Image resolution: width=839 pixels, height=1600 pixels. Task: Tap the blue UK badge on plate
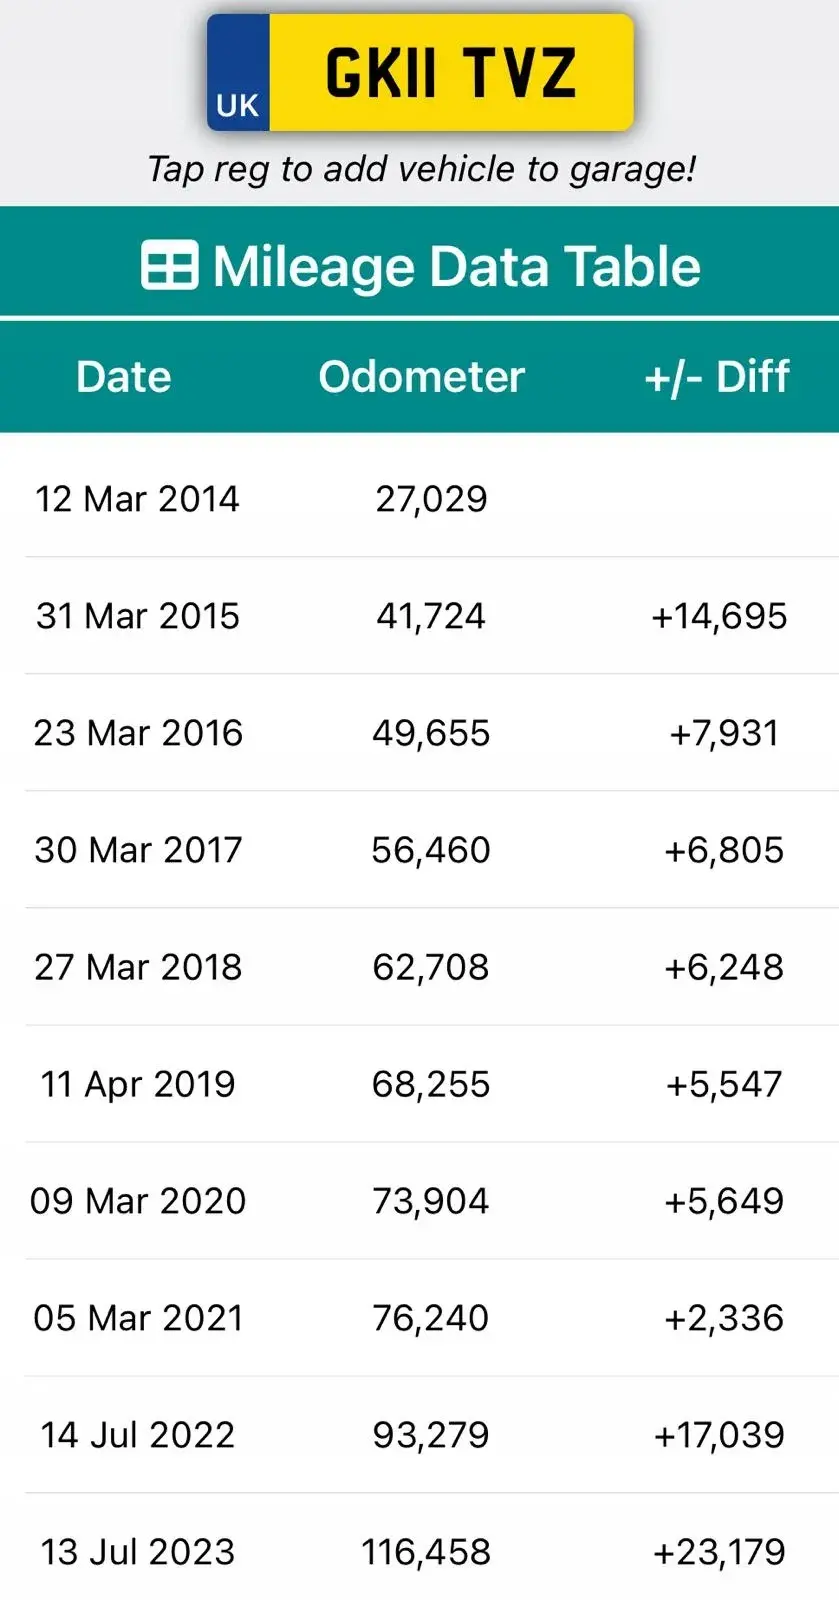point(238,73)
